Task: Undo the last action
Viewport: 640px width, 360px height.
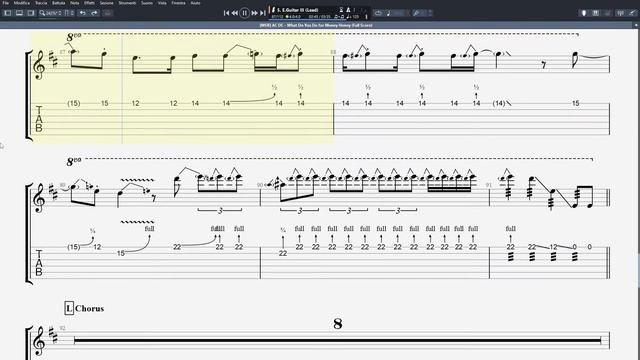Action: [83, 13]
